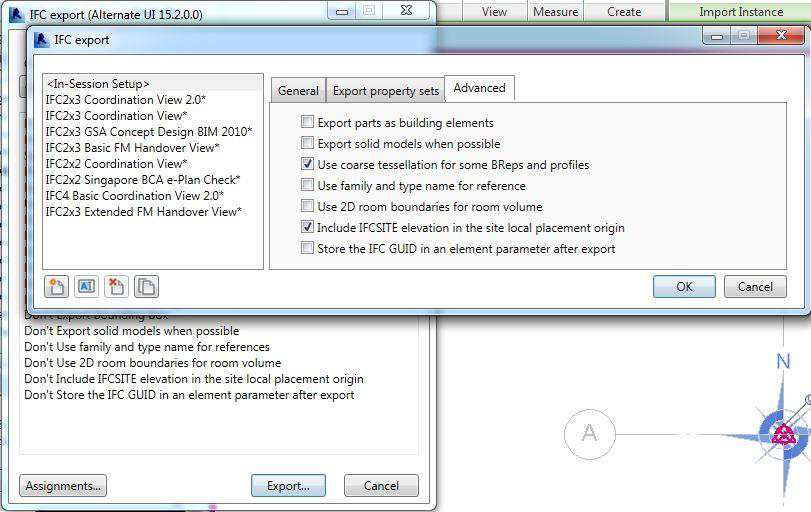Close the IFC export dialog
The width and height of the screenshot is (811, 512).
(x=781, y=36)
